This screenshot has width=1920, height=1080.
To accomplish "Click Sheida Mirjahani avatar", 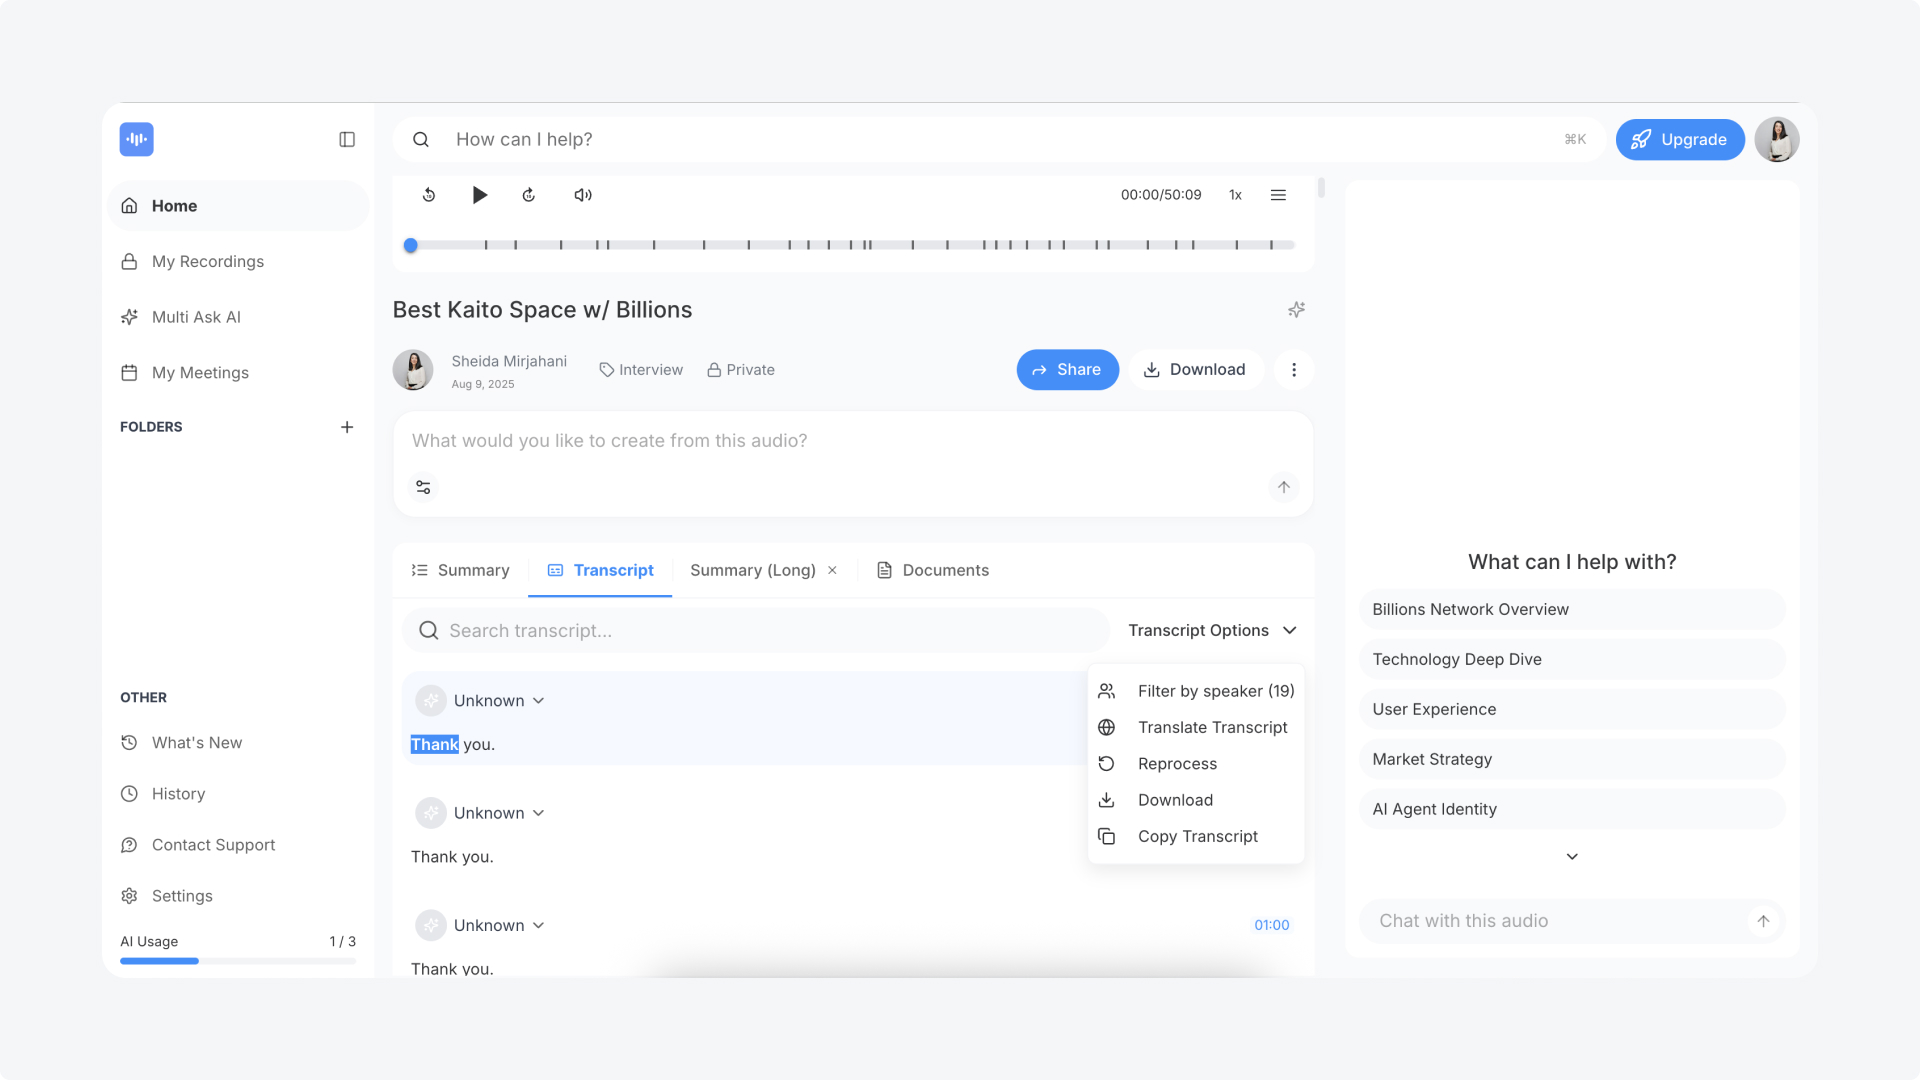I will [413, 370].
